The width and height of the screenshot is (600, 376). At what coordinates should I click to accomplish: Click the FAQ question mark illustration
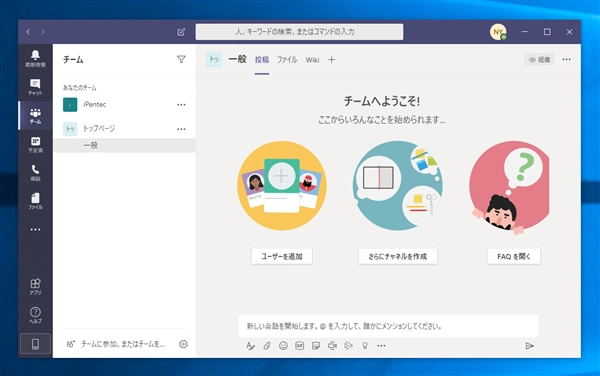coord(509,187)
